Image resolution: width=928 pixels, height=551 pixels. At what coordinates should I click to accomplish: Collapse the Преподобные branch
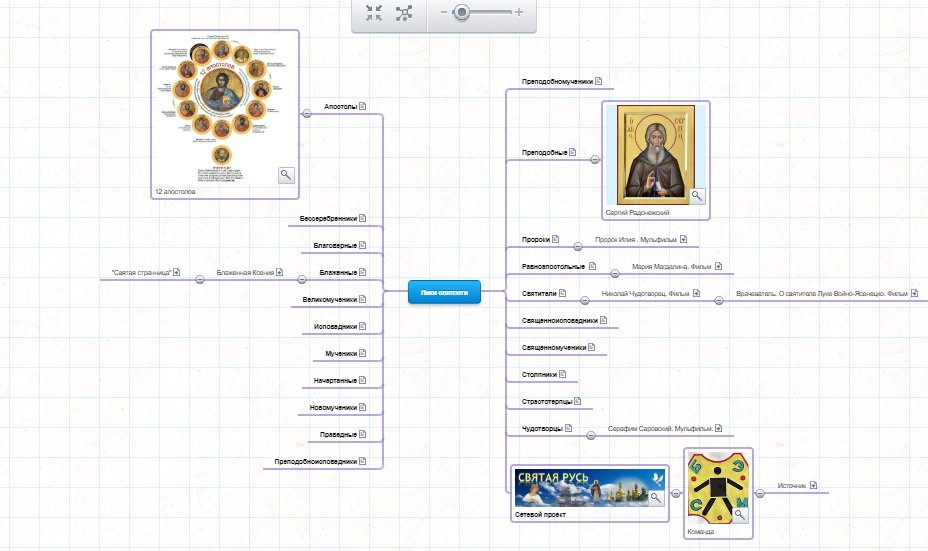[594, 159]
